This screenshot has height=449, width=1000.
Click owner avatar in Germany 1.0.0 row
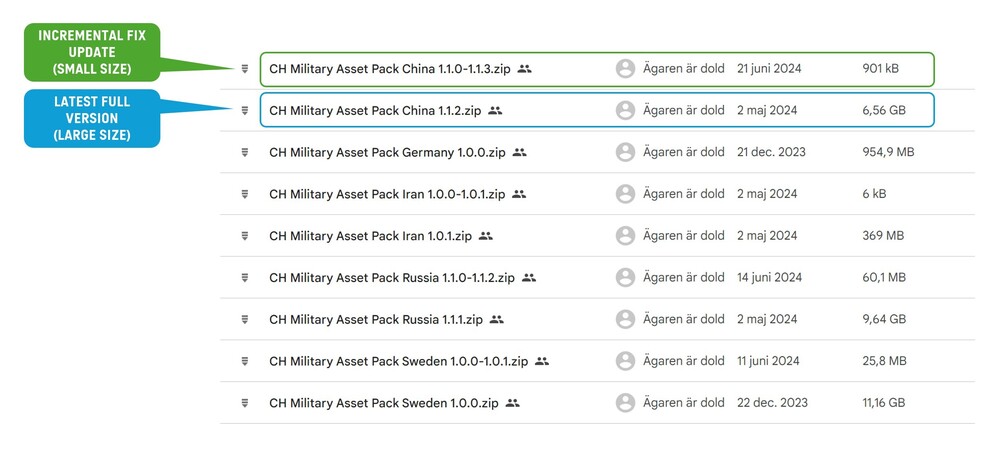(626, 152)
